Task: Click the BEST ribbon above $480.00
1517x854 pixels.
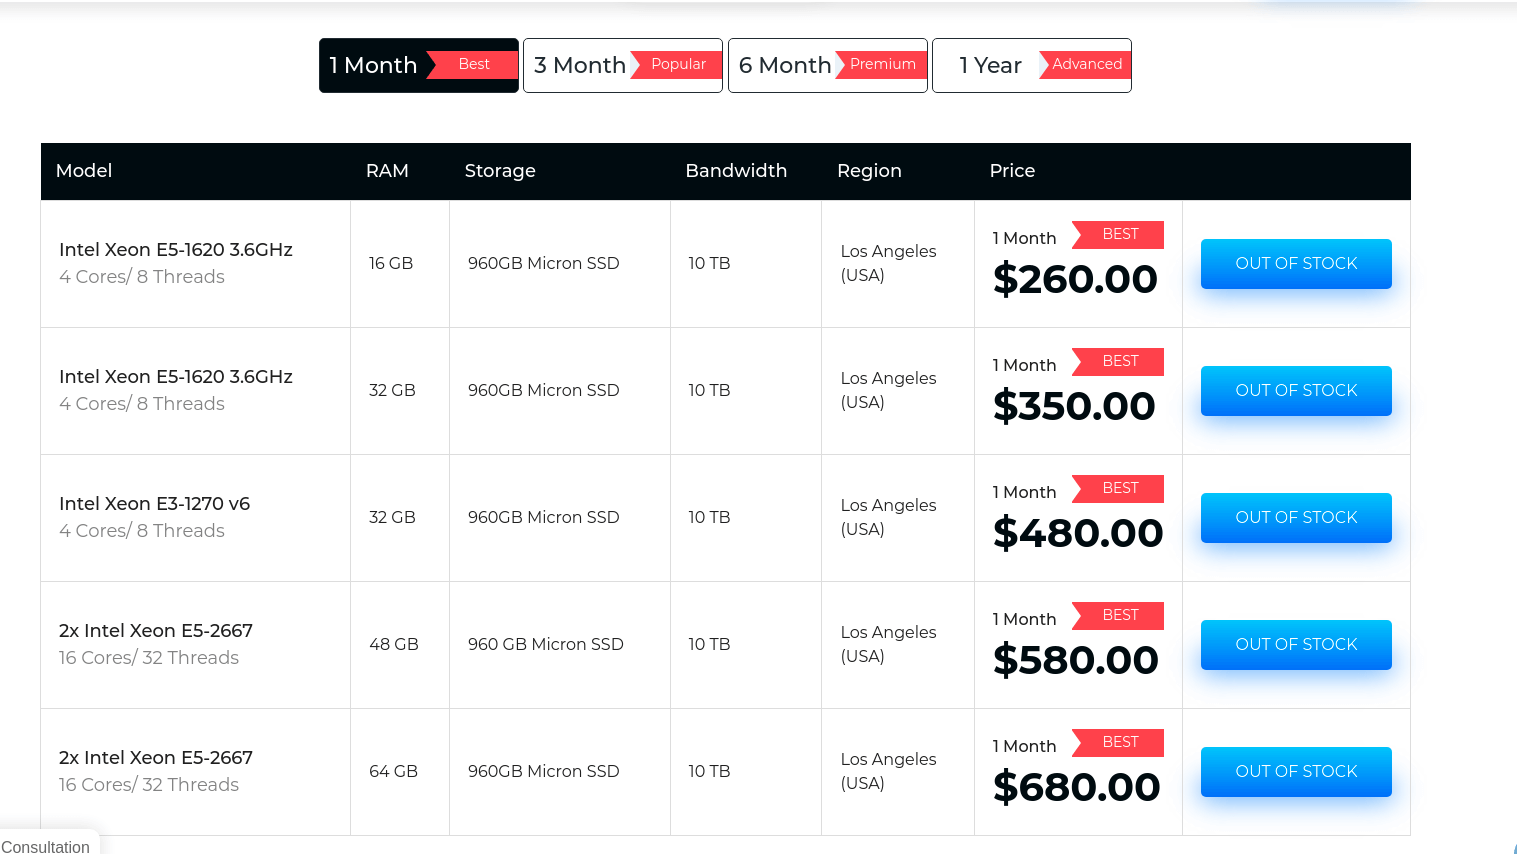Action: (1119, 488)
